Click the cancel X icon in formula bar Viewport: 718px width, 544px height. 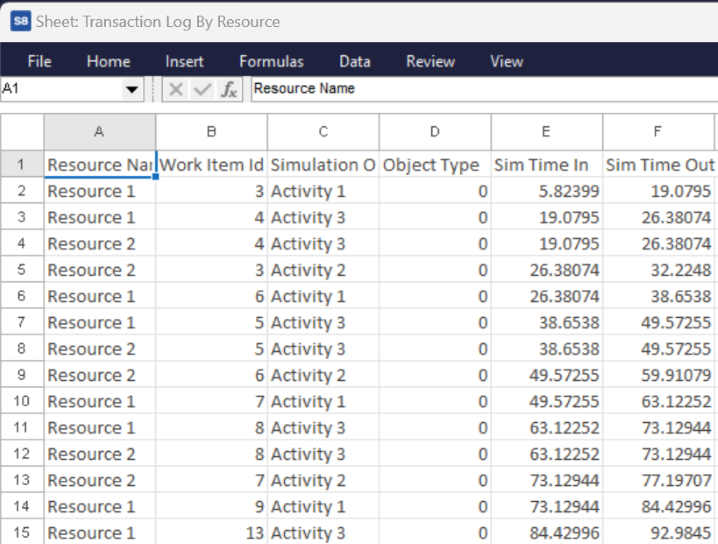(176, 89)
